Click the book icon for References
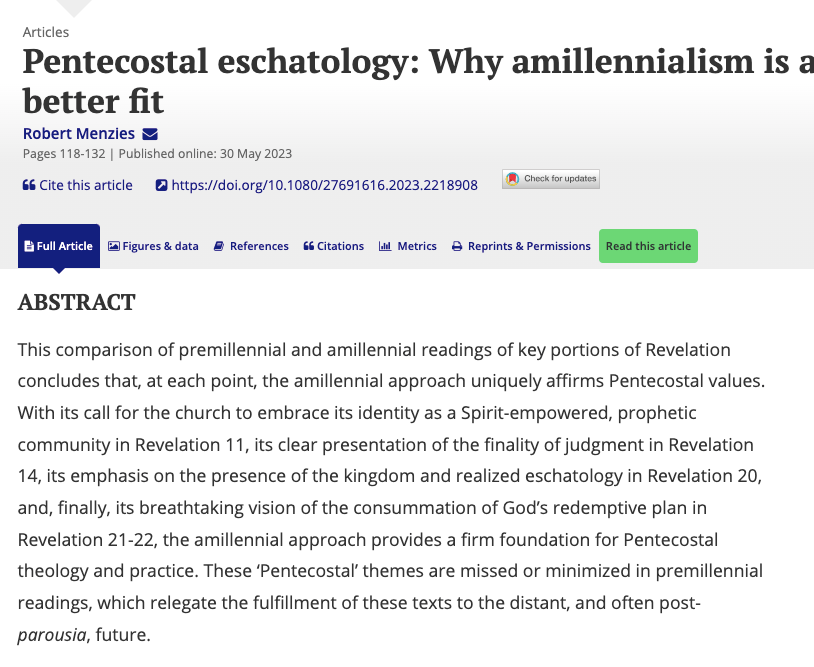Screen dimensions: 814x667 [219, 246]
